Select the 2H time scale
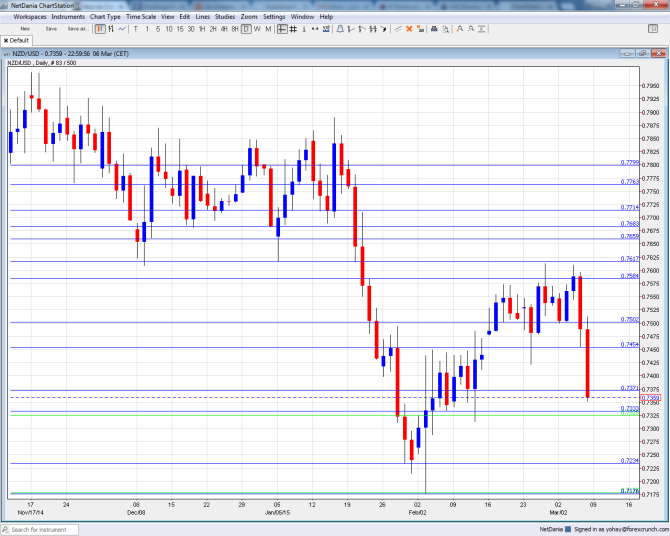The width and height of the screenshot is (670, 536). click(x=213, y=29)
